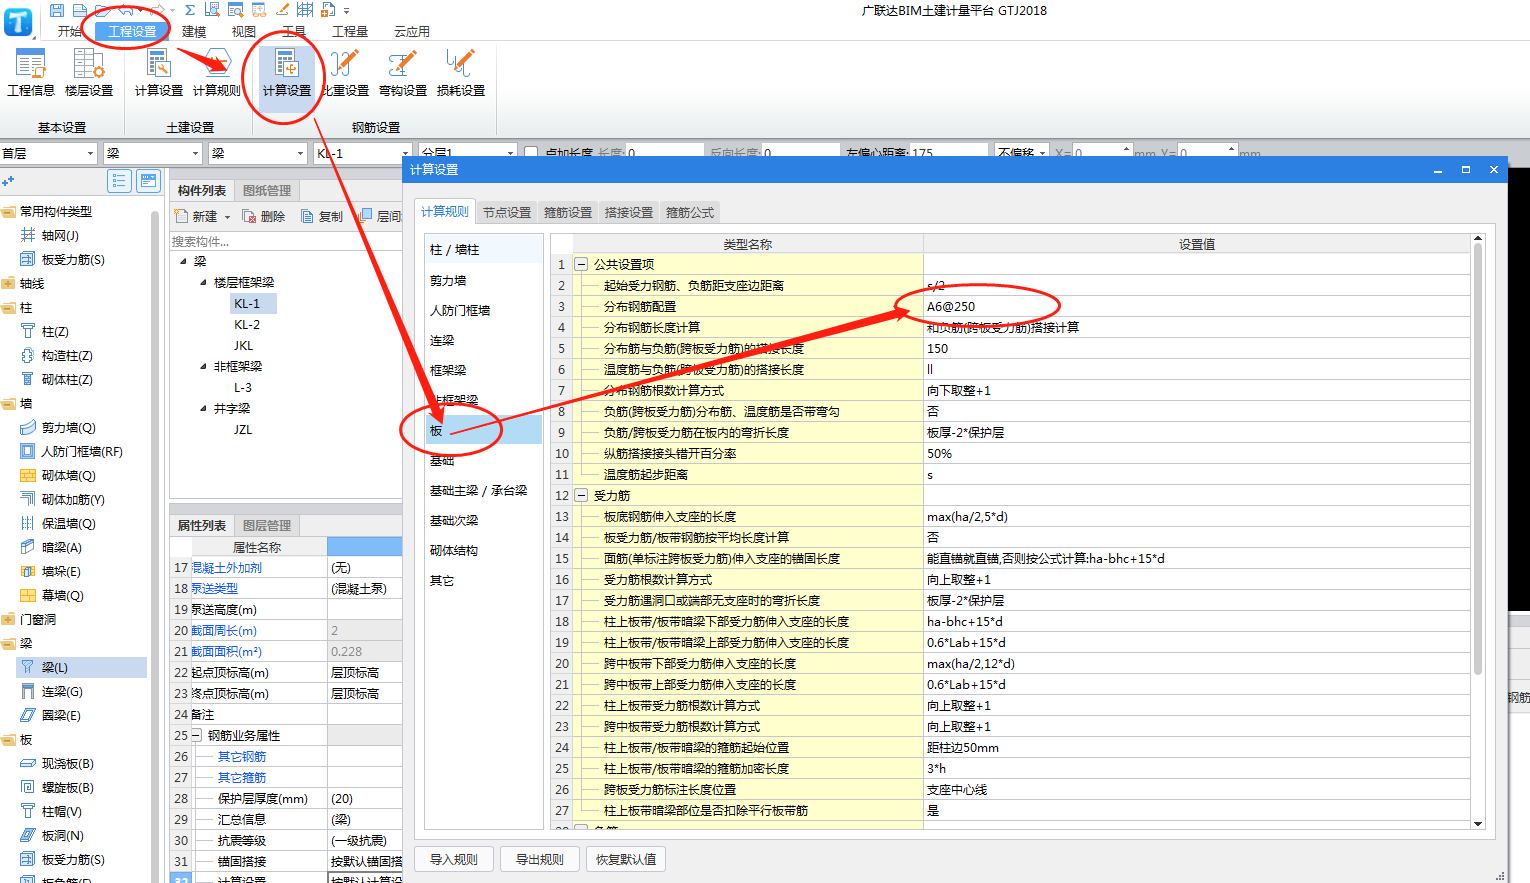Click the list view icon in navigation panel
Screen dimensions: 1530x883
(120, 181)
